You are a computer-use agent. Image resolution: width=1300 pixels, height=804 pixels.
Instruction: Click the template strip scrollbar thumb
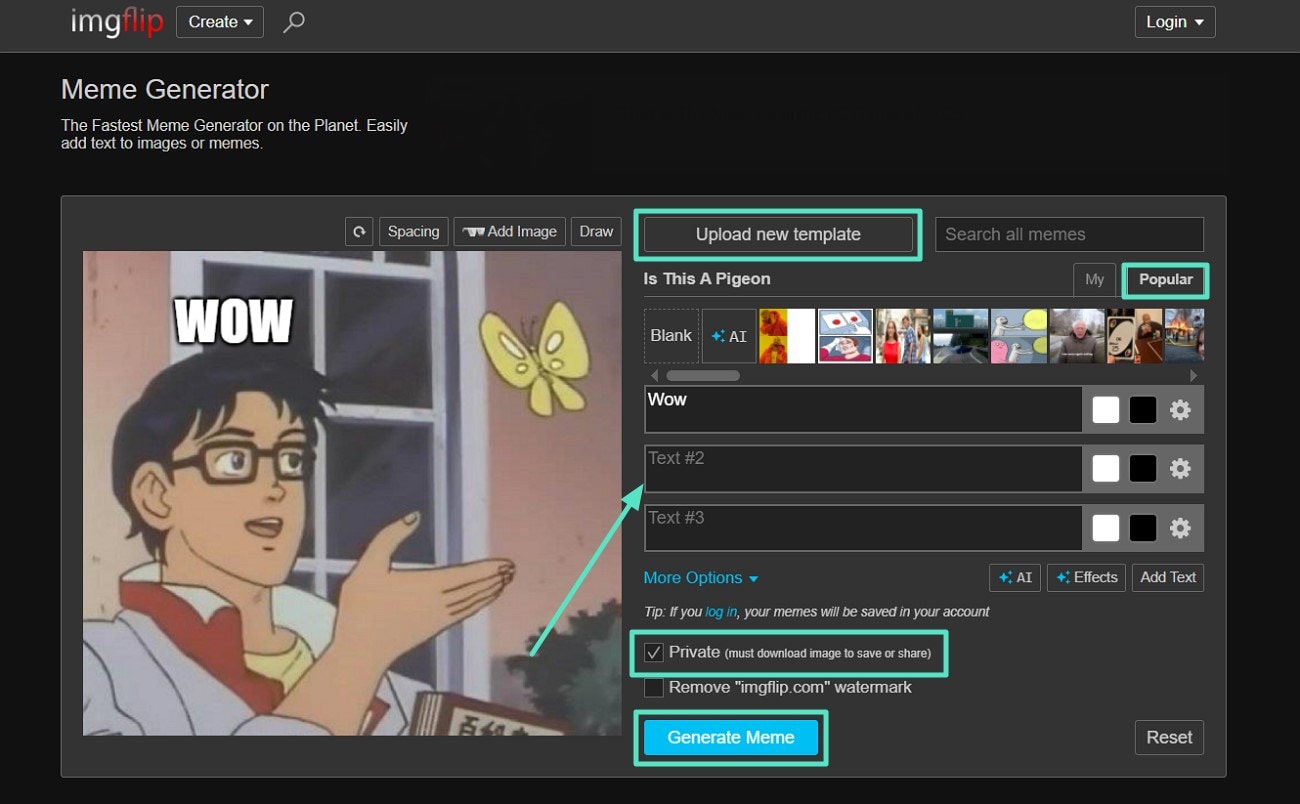[x=703, y=376]
